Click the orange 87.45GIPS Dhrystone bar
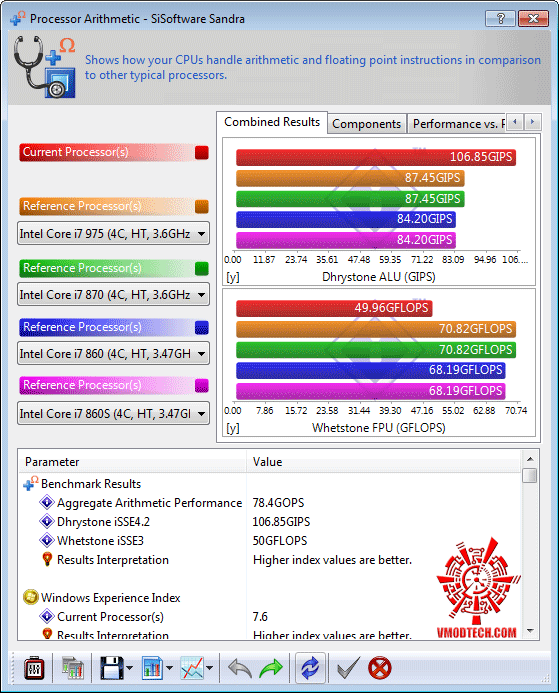The height and width of the screenshot is (693, 559). pos(350,178)
